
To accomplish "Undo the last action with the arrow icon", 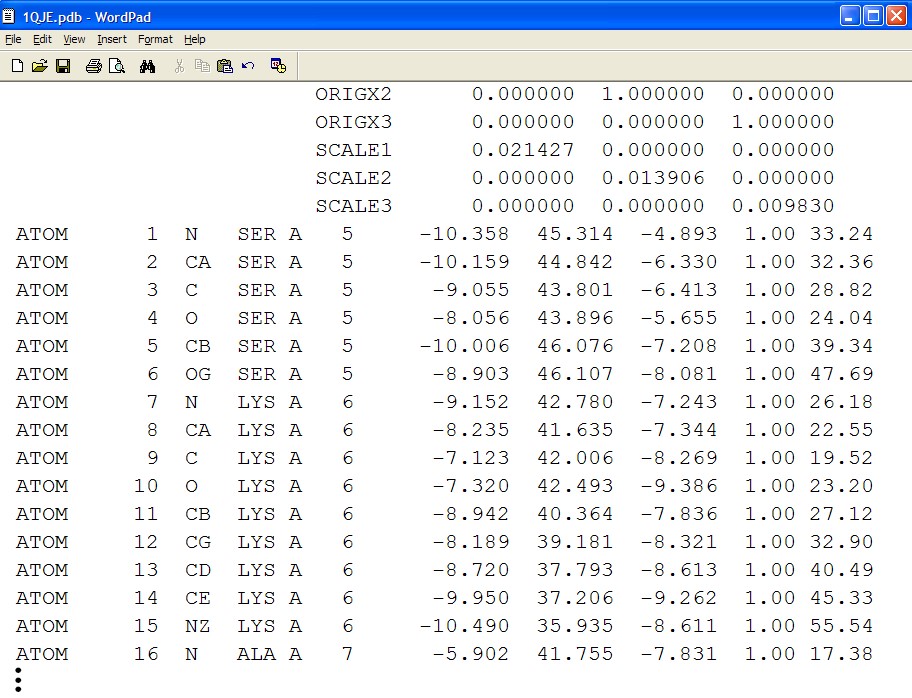I will point(248,66).
